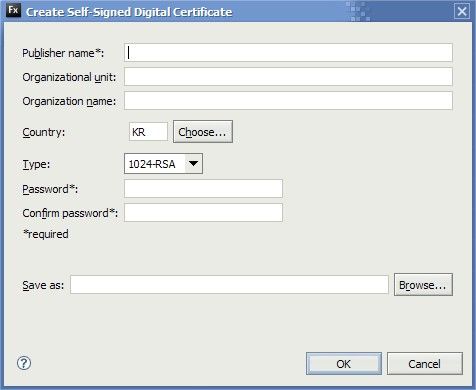Focus the Organization name field

coord(288,101)
